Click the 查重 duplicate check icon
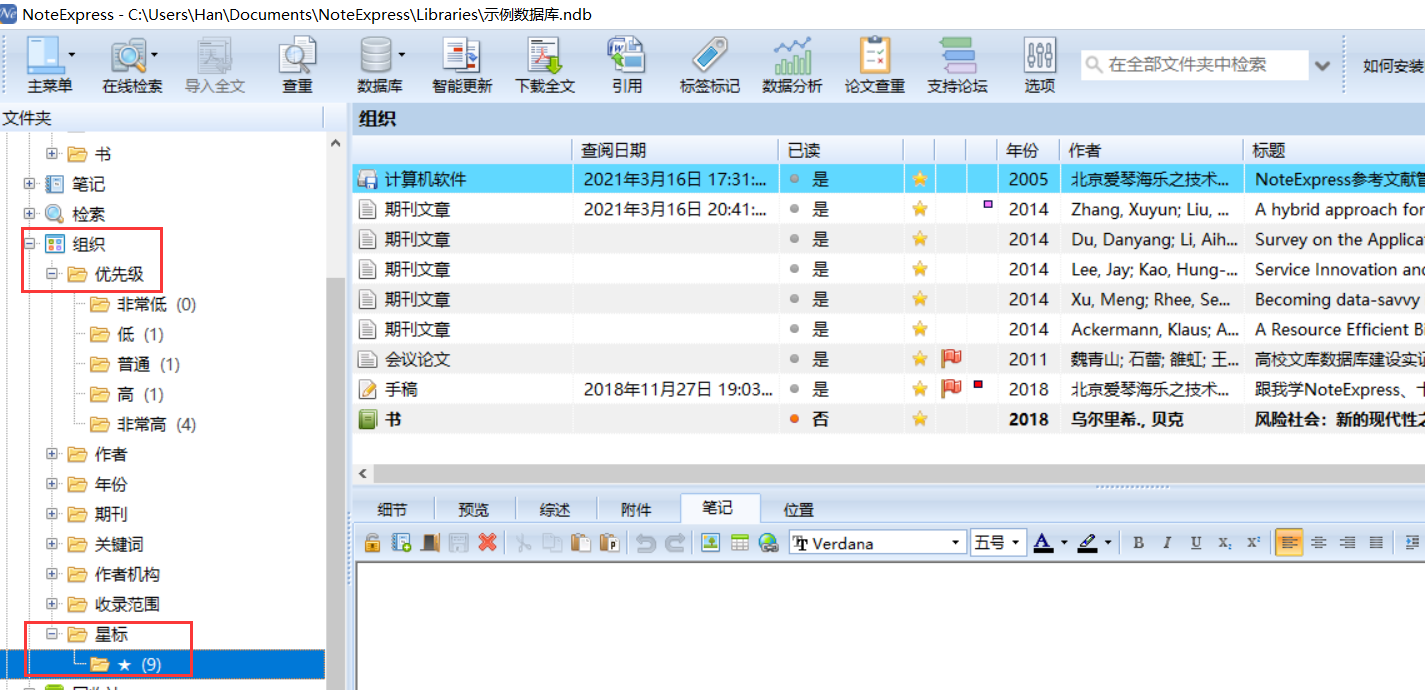 click(297, 65)
